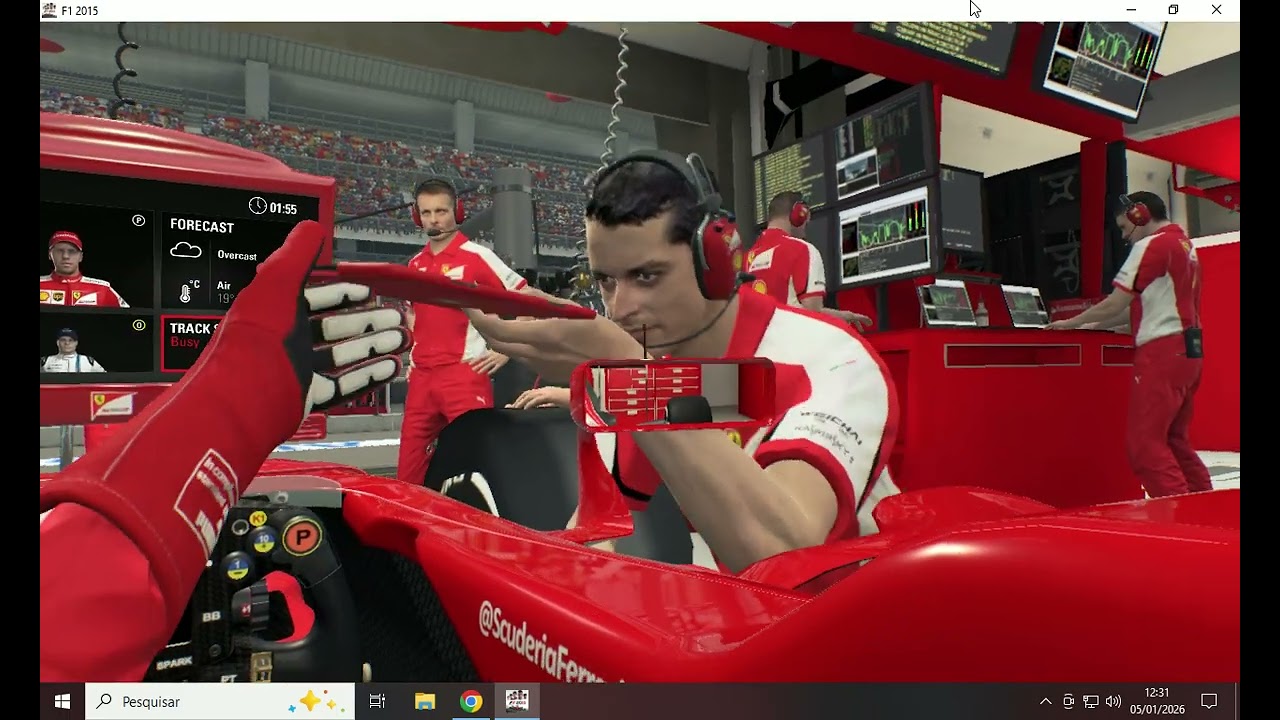
Task: Open network settings from the tray icon
Action: click(1091, 702)
